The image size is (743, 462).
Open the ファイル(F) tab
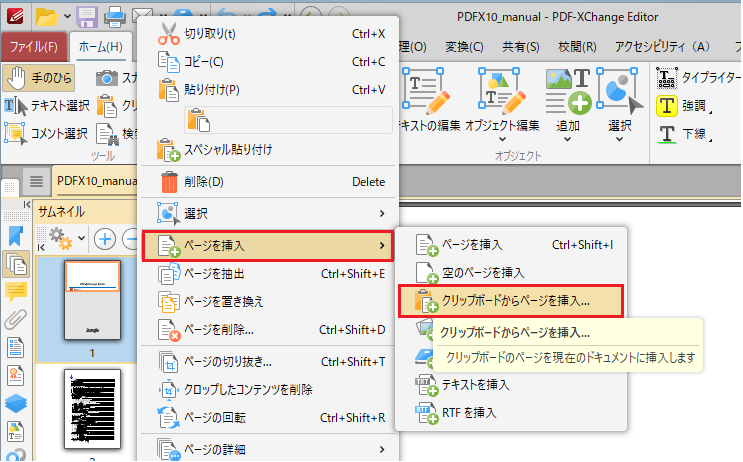pyautogui.click(x=34, y=46)
